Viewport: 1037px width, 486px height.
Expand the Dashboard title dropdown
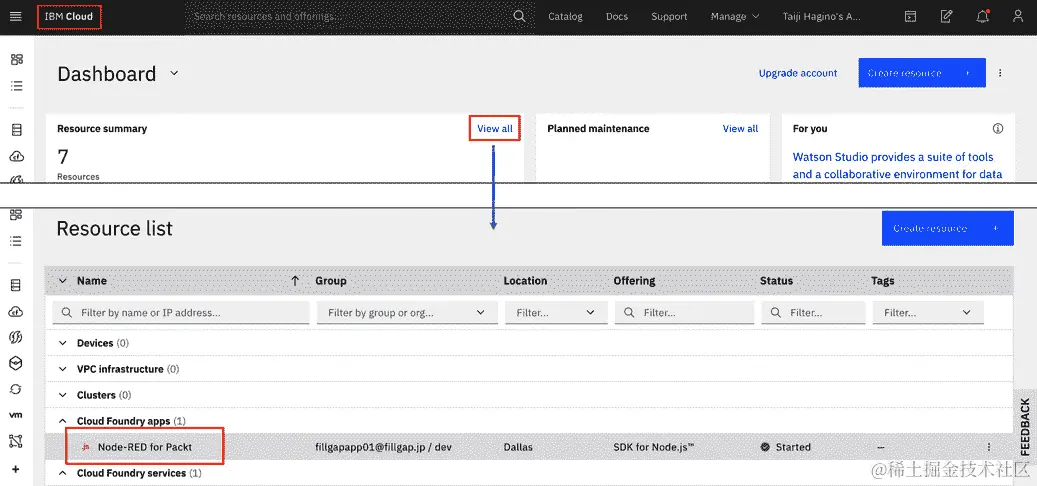[x=174, y=73]
